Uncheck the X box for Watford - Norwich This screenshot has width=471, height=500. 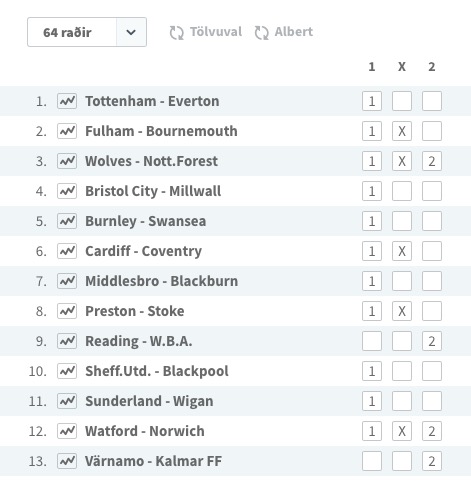tap(402, 431)
